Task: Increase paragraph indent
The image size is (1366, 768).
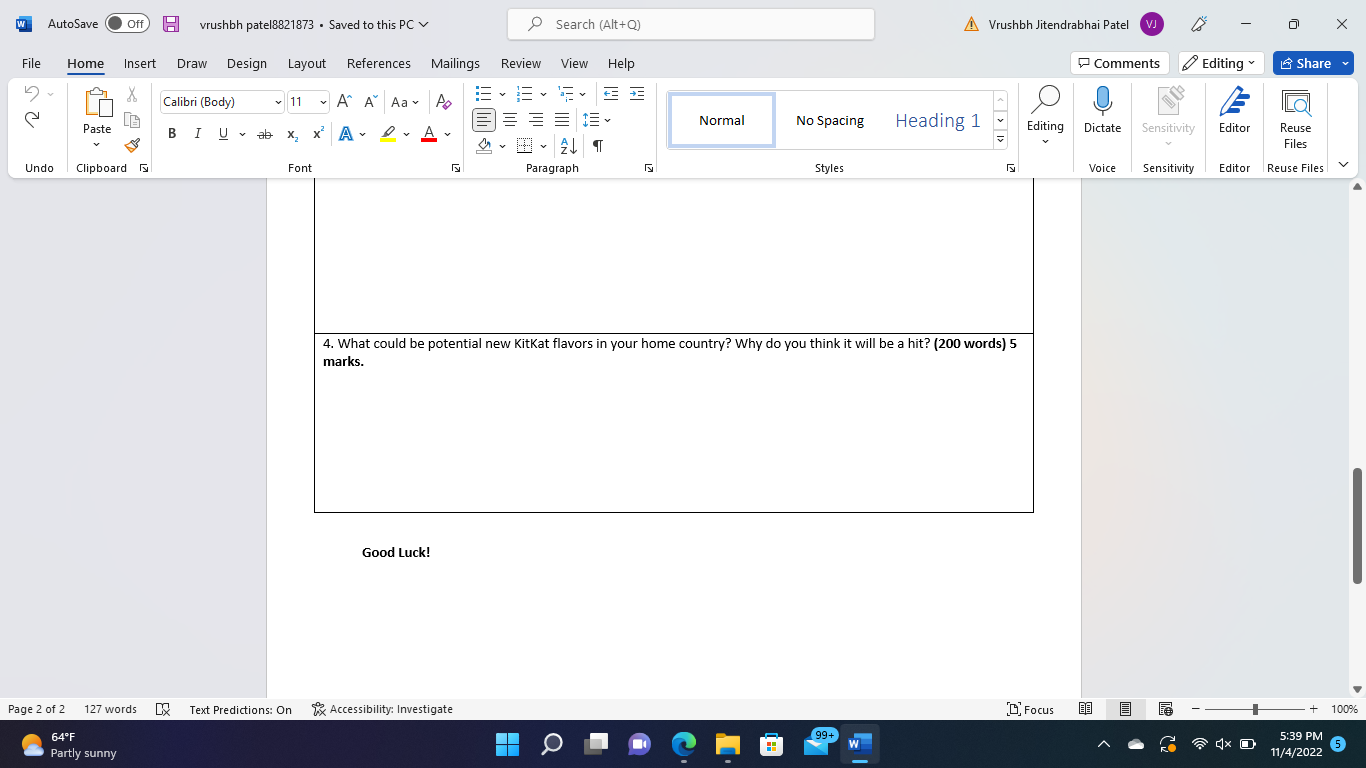Action: [636, 94]
